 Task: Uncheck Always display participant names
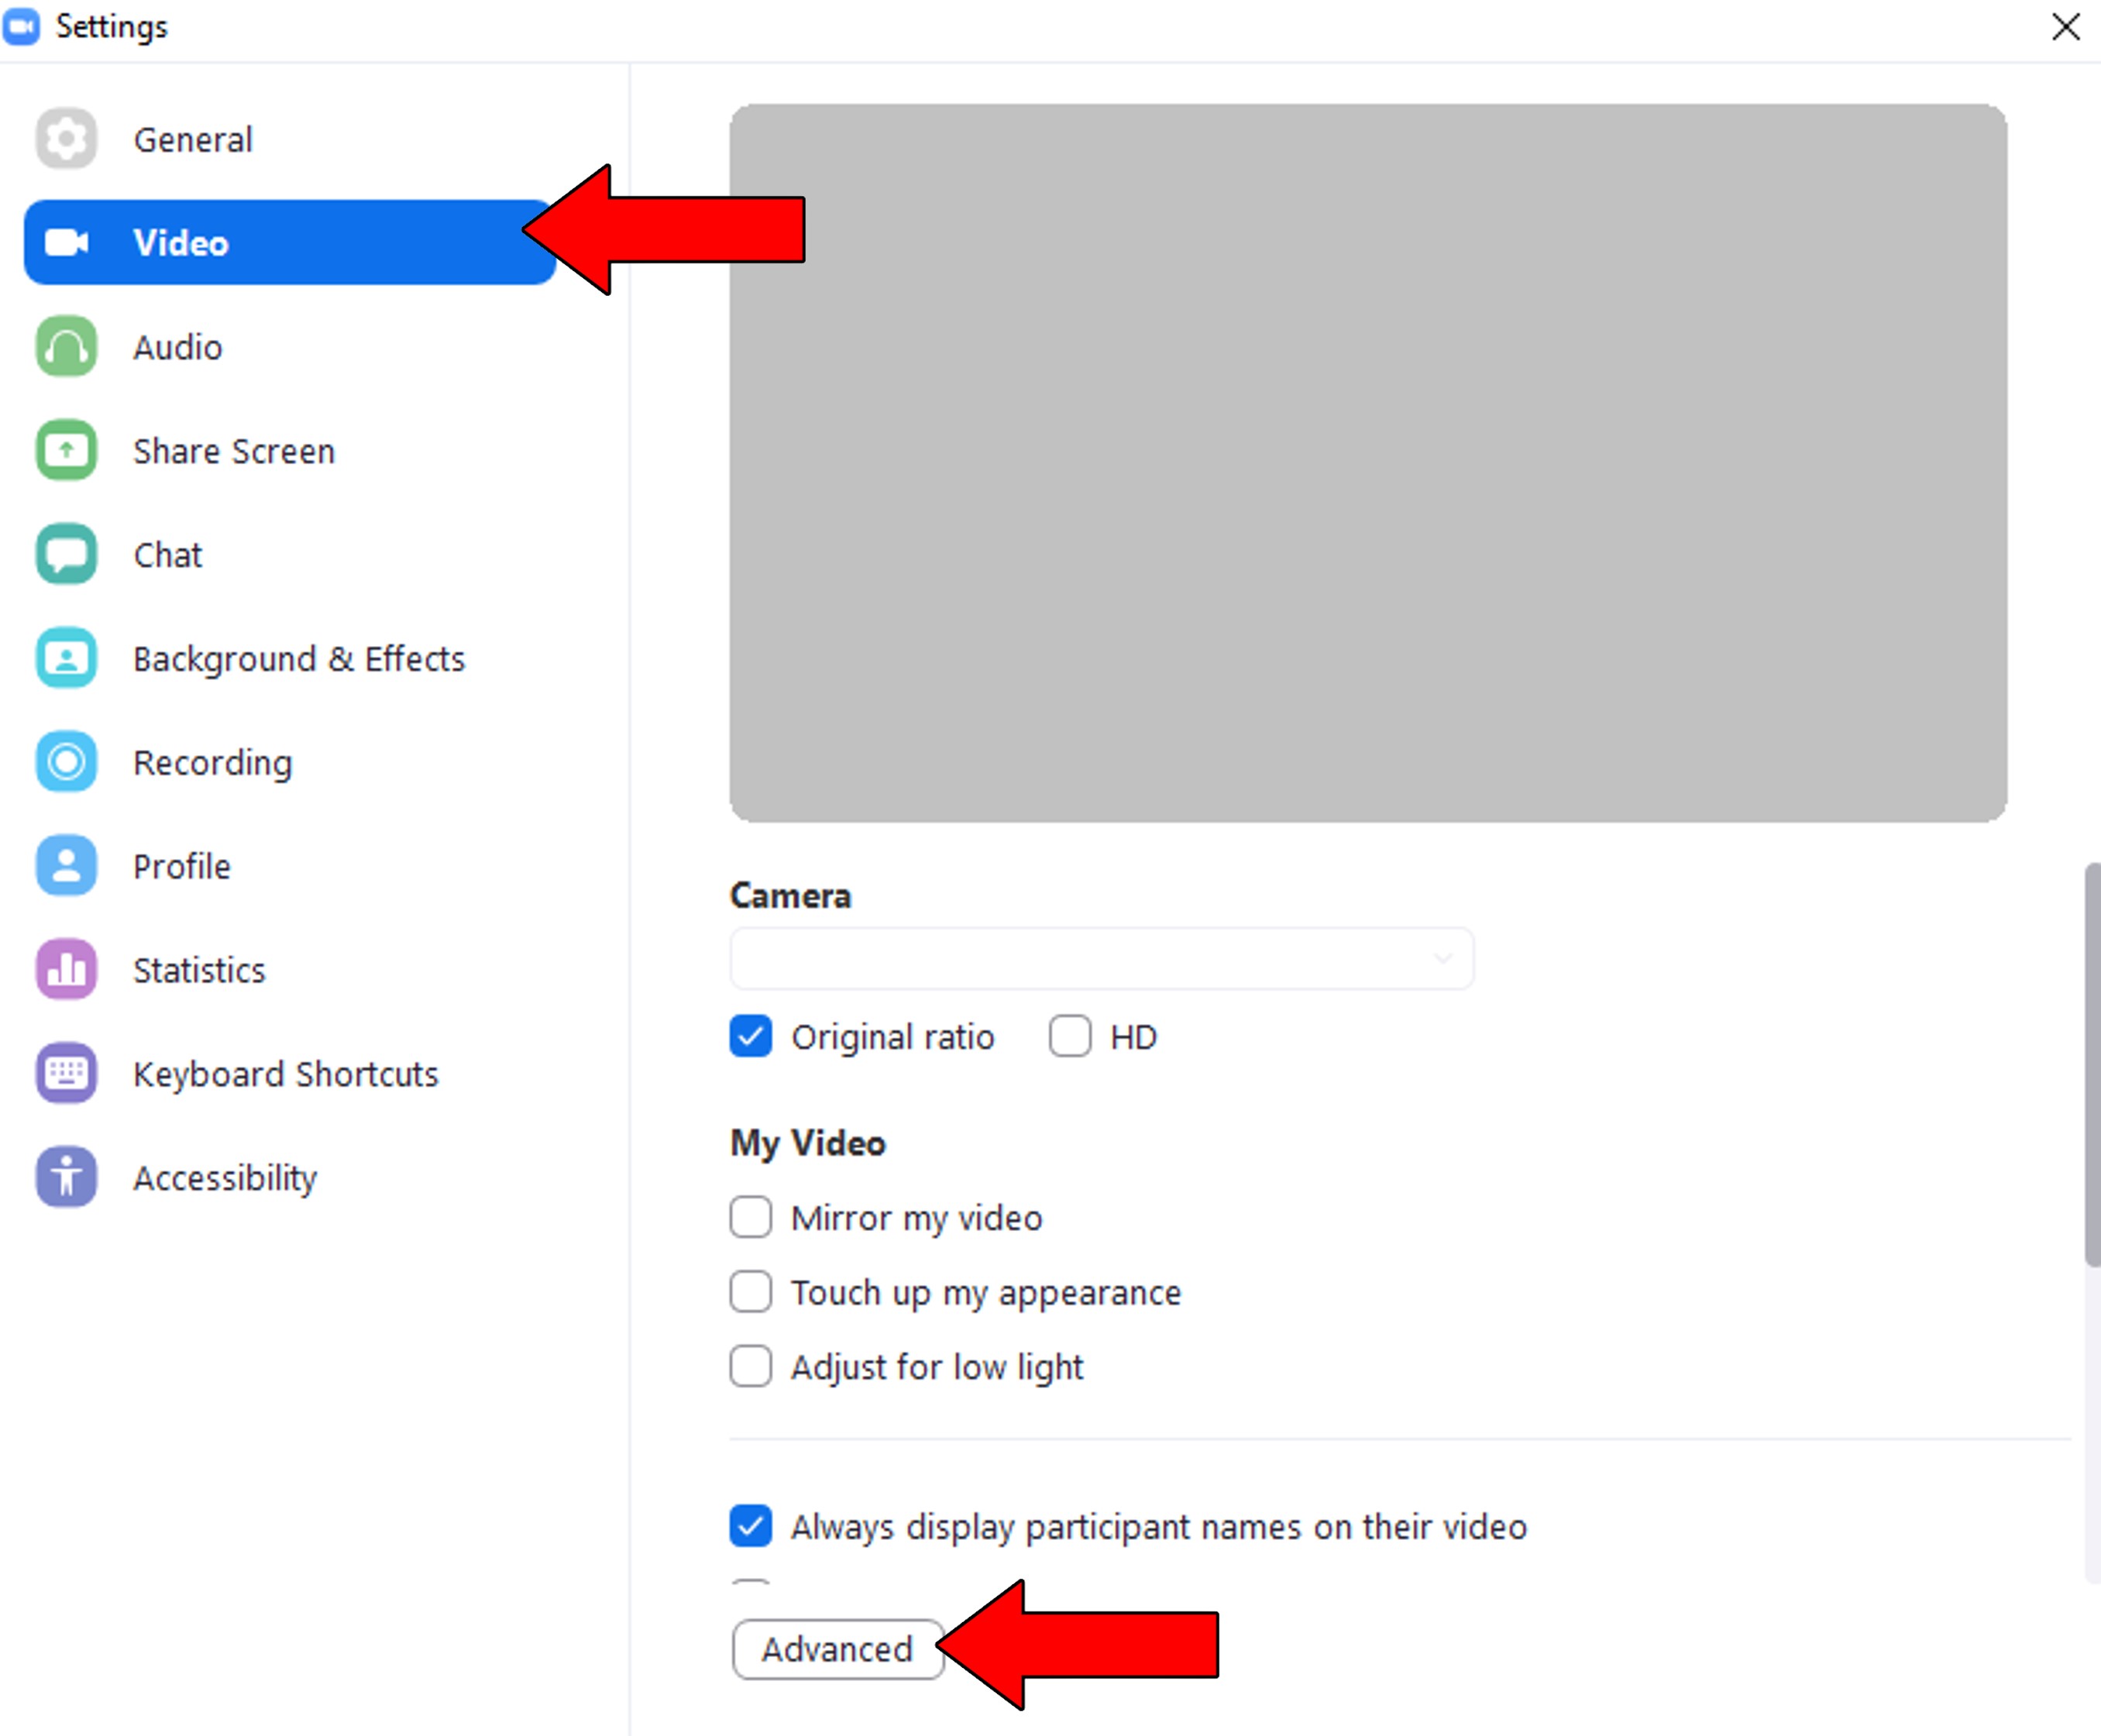pyautogui.click(x=750, y=1526)
